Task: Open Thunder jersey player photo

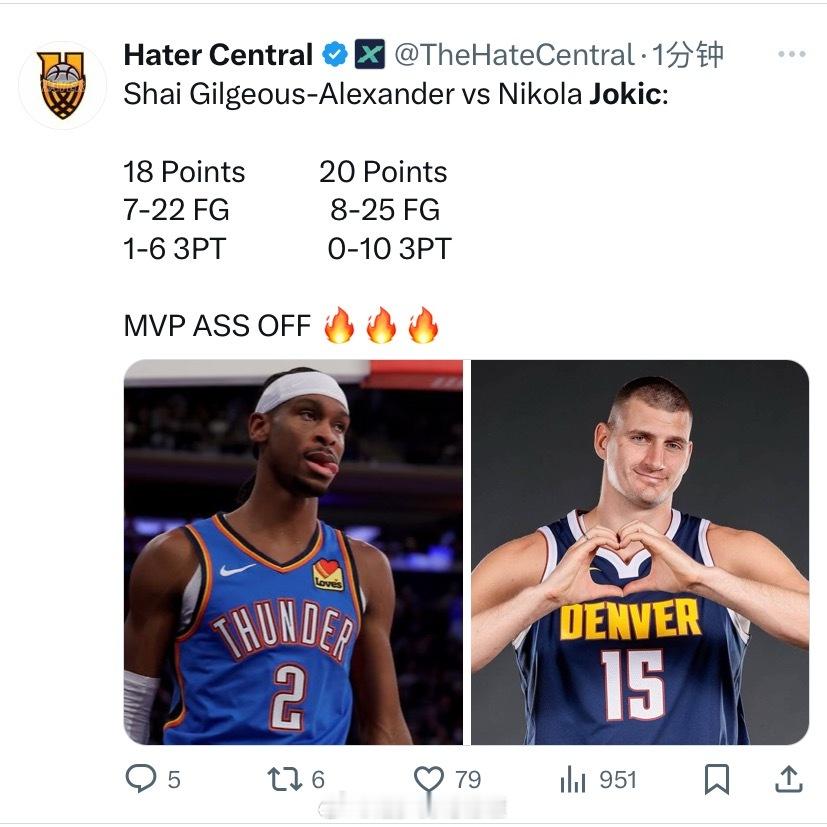Action: (293, 552)
